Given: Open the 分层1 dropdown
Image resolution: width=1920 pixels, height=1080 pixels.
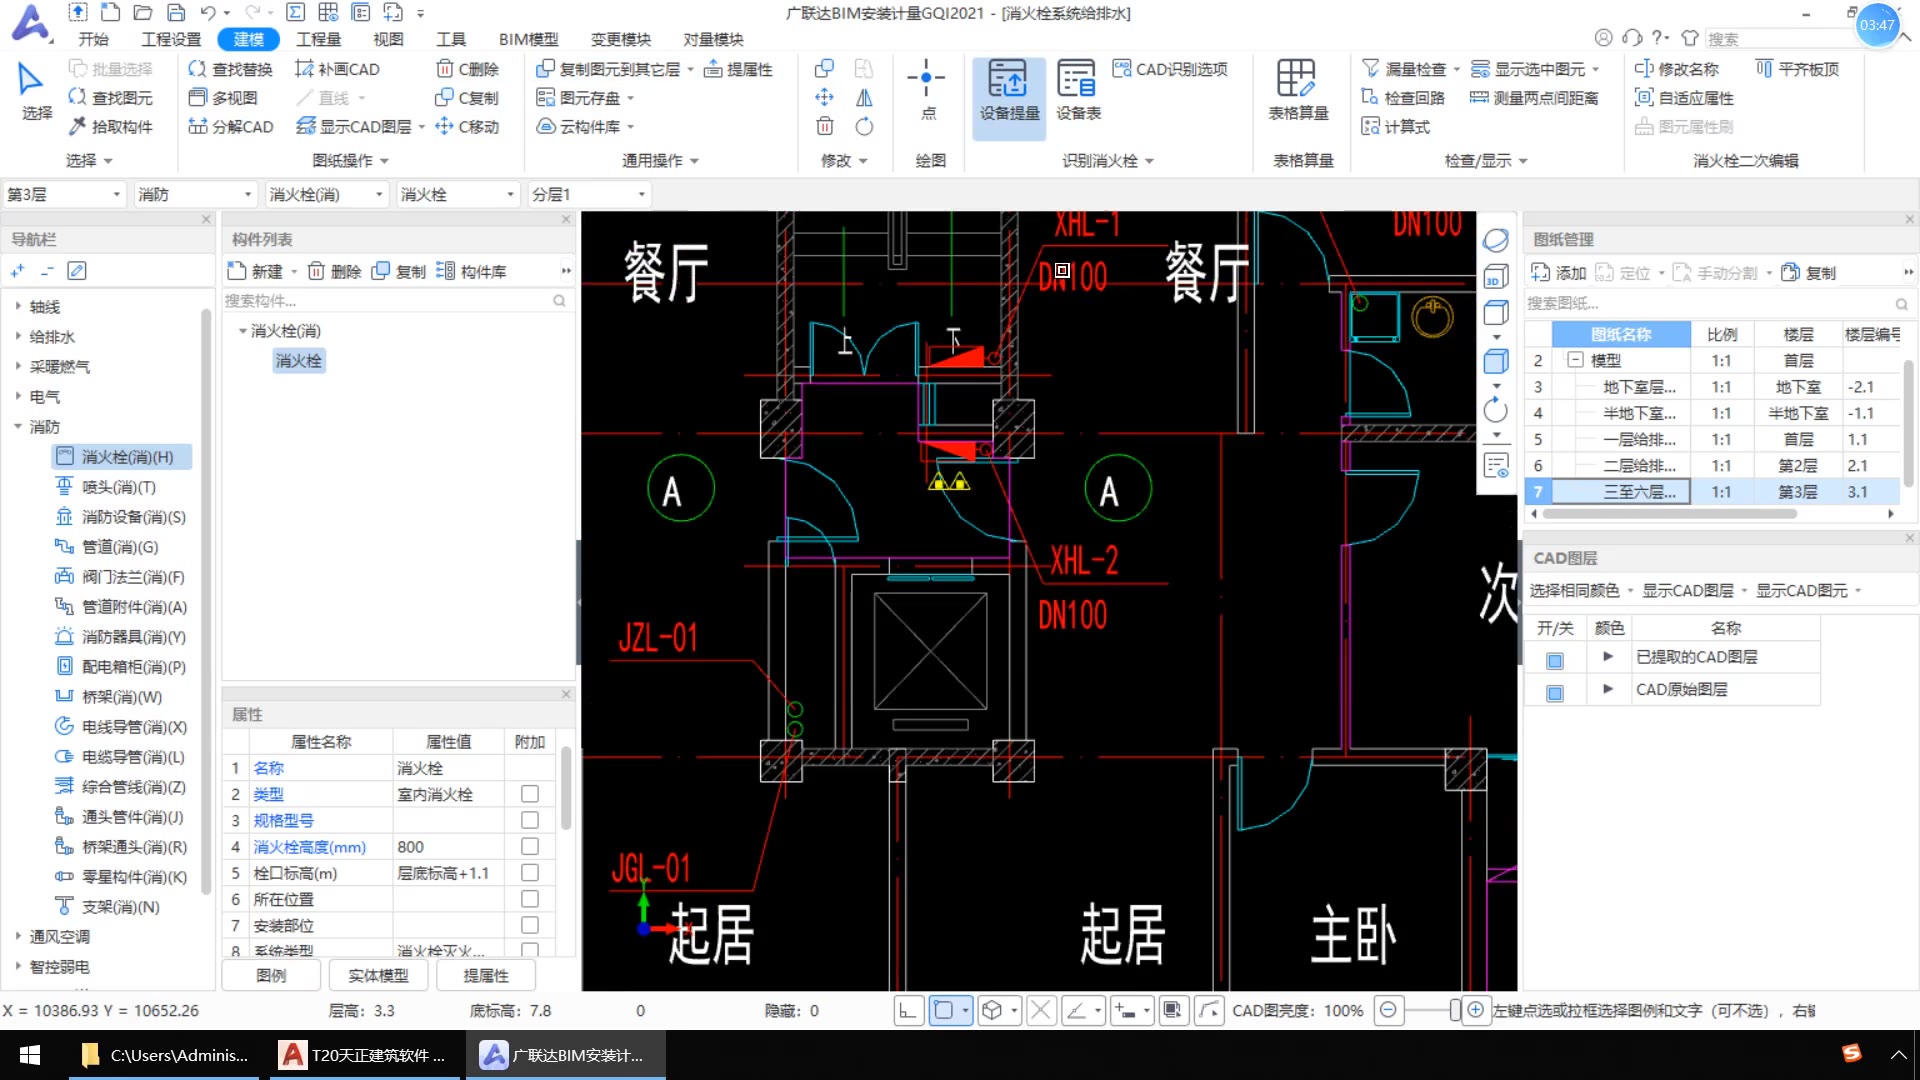Looking at the screenshot, I should (x=641, y=193).
